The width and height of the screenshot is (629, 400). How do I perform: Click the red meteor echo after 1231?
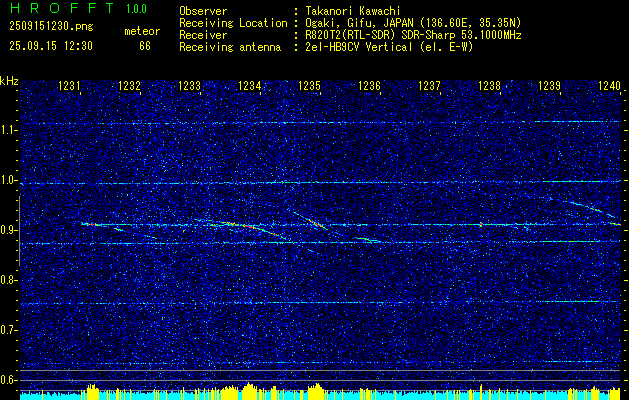coord(90,224)
